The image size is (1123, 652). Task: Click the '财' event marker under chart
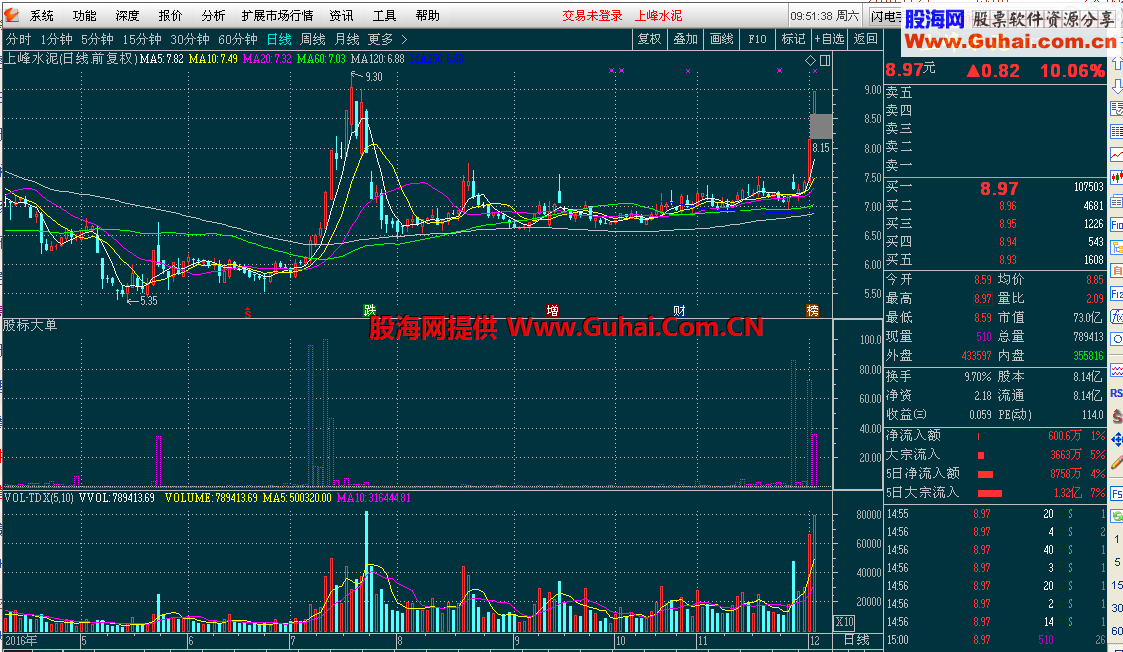[679, 310]
